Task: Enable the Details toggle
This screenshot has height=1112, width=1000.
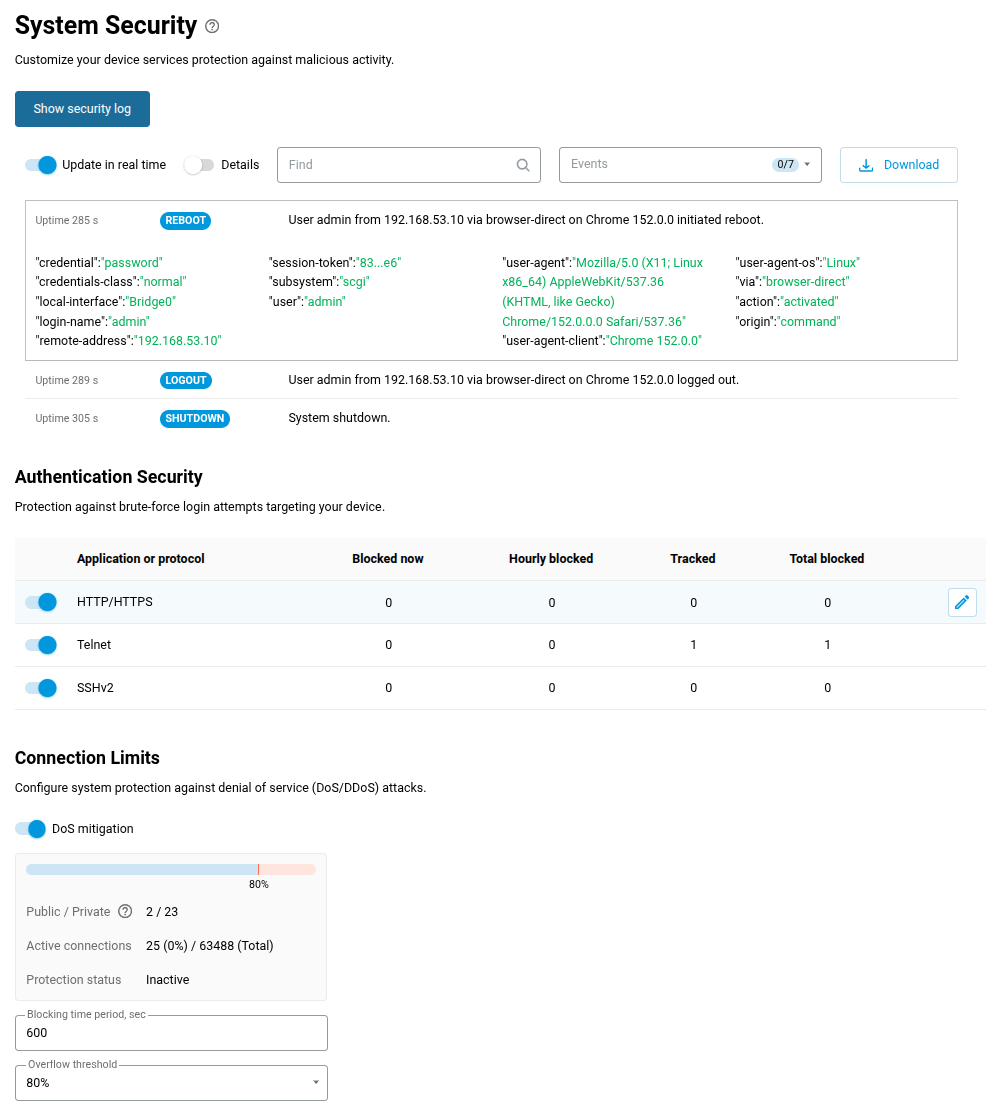Action: [199, 165]
